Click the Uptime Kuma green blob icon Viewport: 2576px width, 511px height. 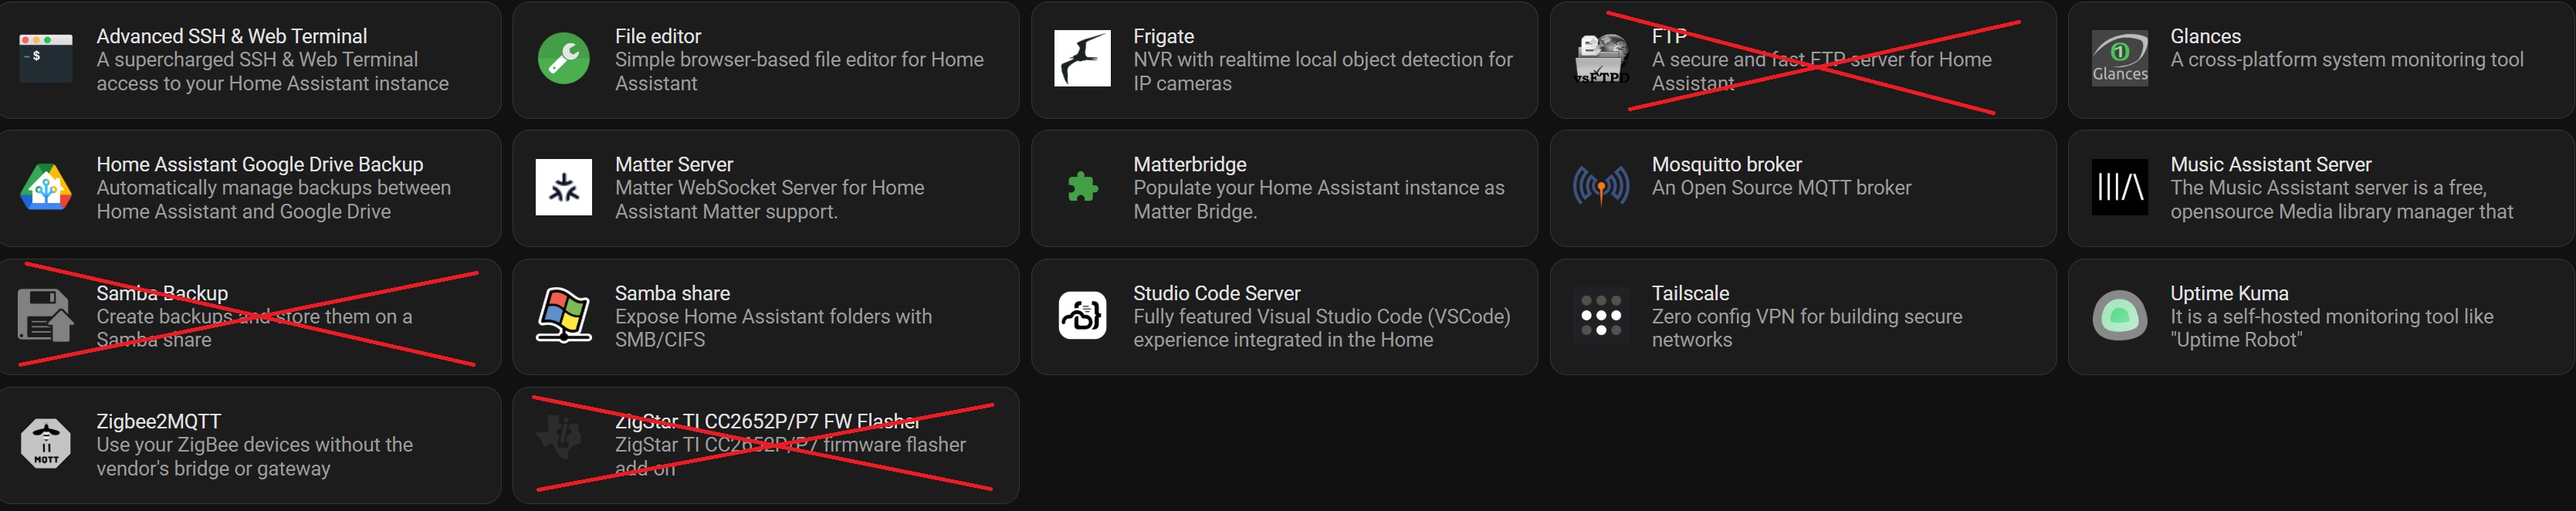click(2119, 316)
